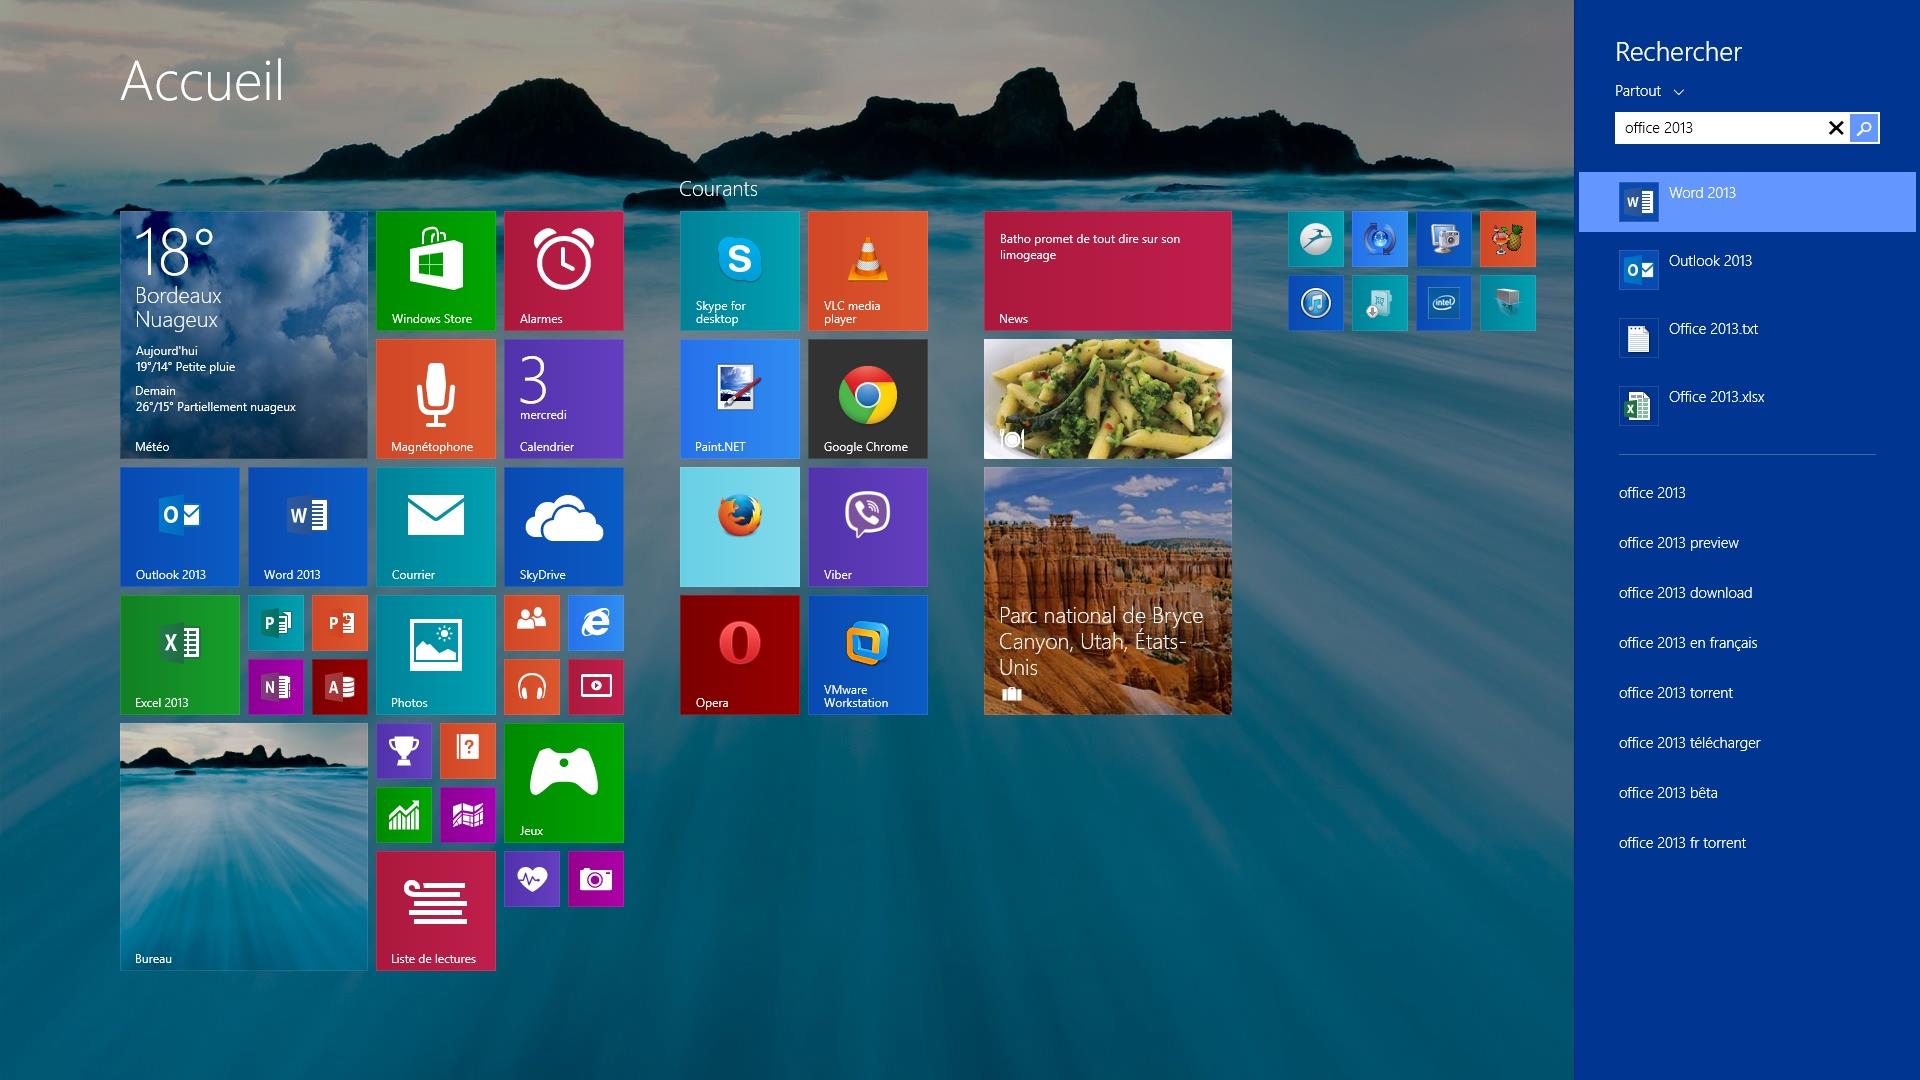
Task: Click the magnifier search button
Action: point(1864,128)
